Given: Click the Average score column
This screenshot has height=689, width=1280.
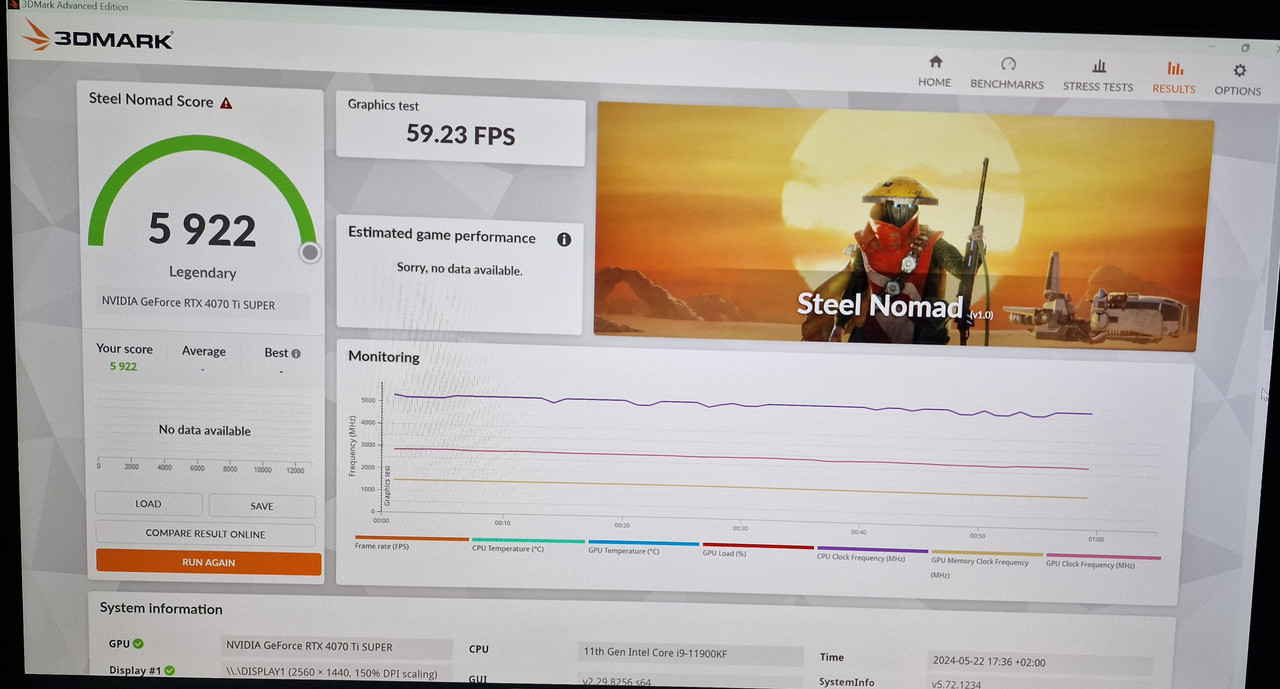Looking at the screenshot, I should (x=204, y=359).
